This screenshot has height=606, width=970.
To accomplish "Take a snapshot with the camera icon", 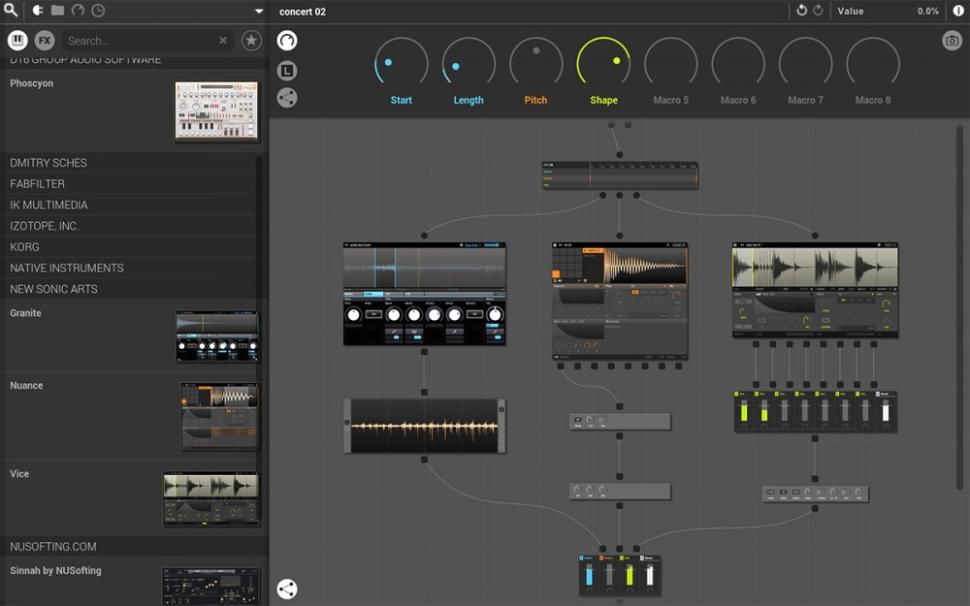I will (951, 41).
